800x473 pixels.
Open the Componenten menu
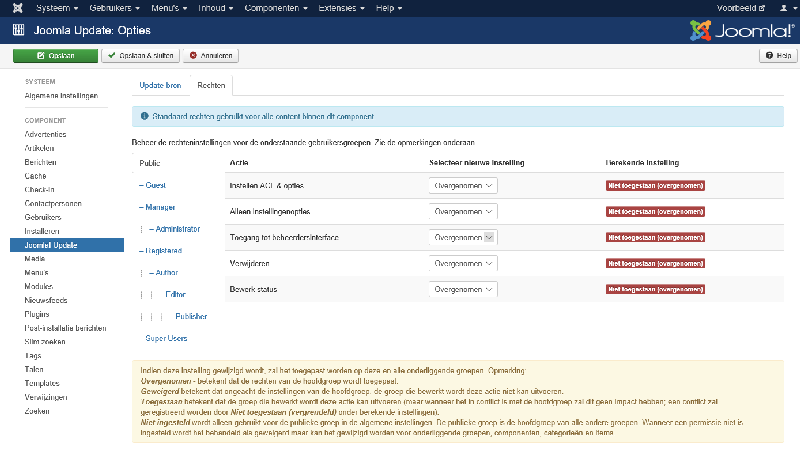[276, 8]
